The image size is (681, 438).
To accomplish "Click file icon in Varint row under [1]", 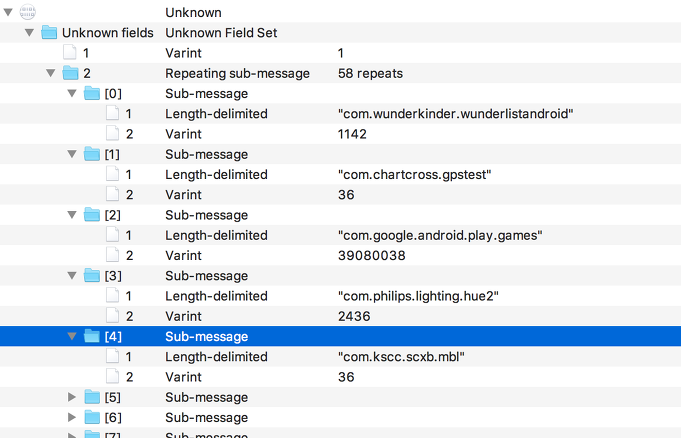I will click(112, 194).
